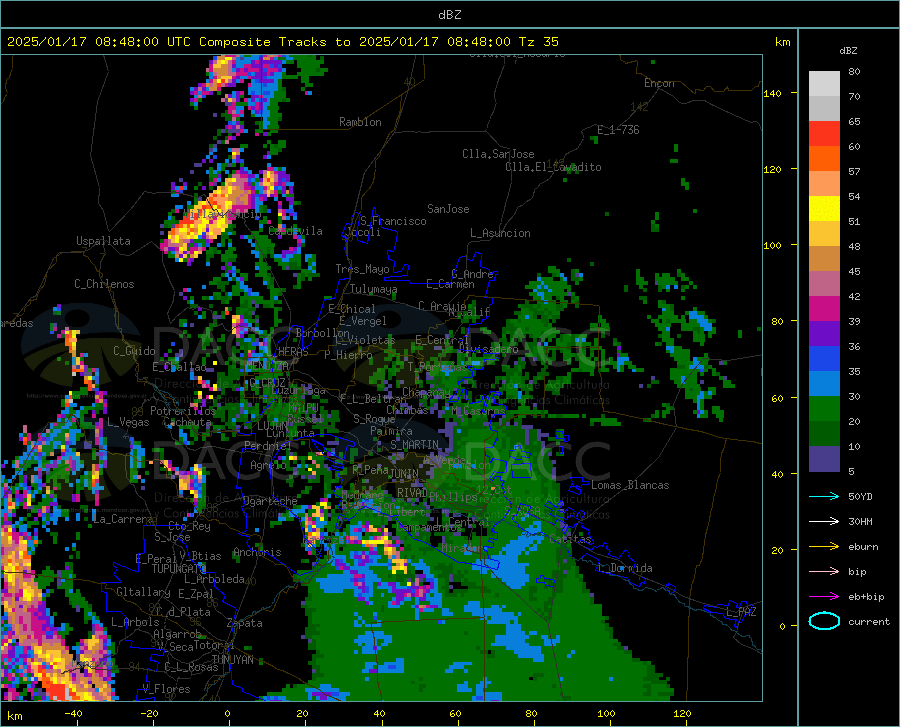Click the 140 tick on the vertical km axis
This screenshot has height=727, width=900.
pyautogui.click(x=773, y=93)
